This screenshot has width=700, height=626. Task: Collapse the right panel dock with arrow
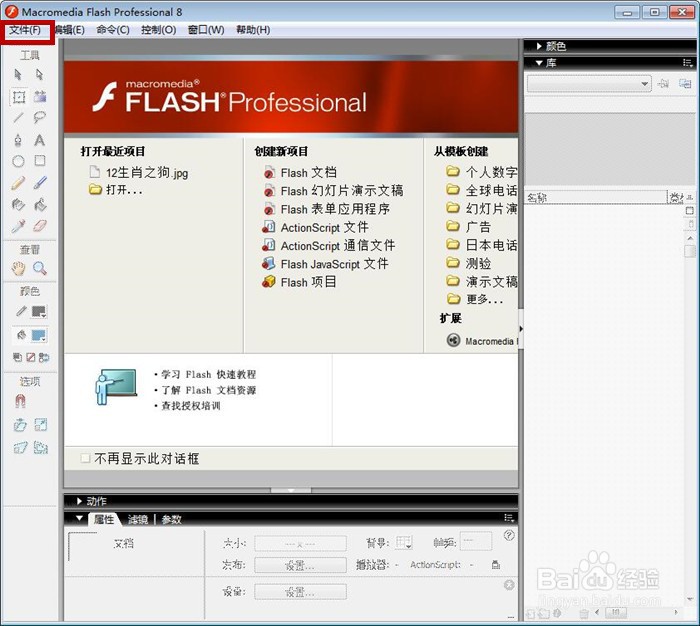point(521,329)
